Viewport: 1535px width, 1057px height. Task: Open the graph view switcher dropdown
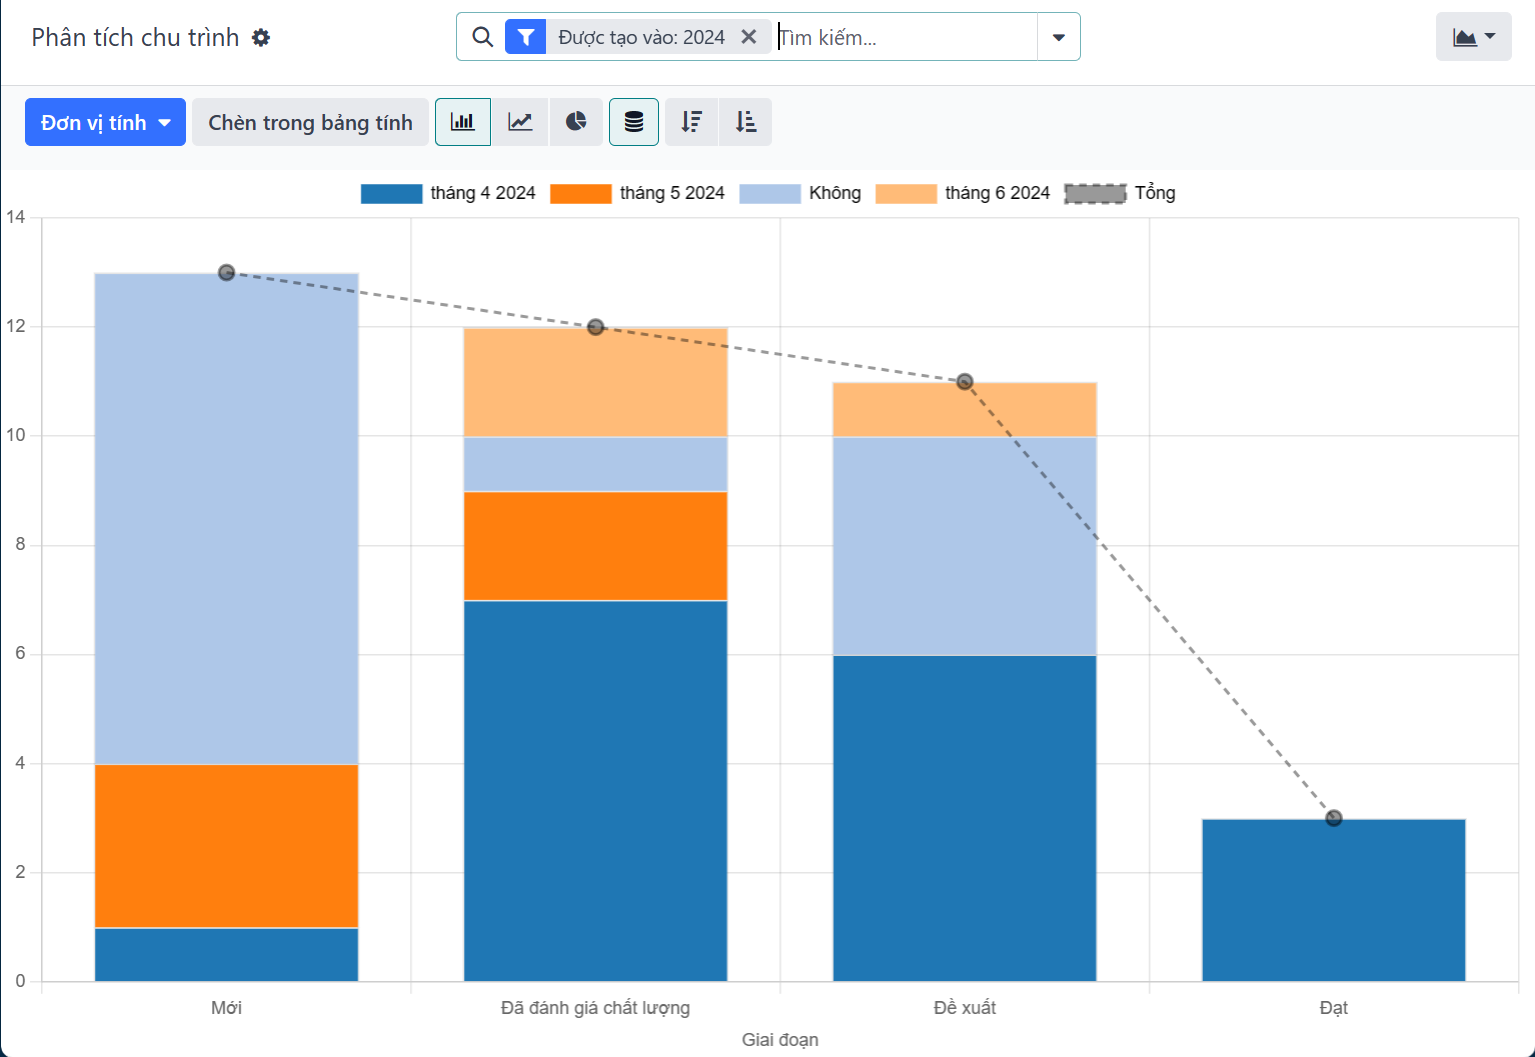1473,37
